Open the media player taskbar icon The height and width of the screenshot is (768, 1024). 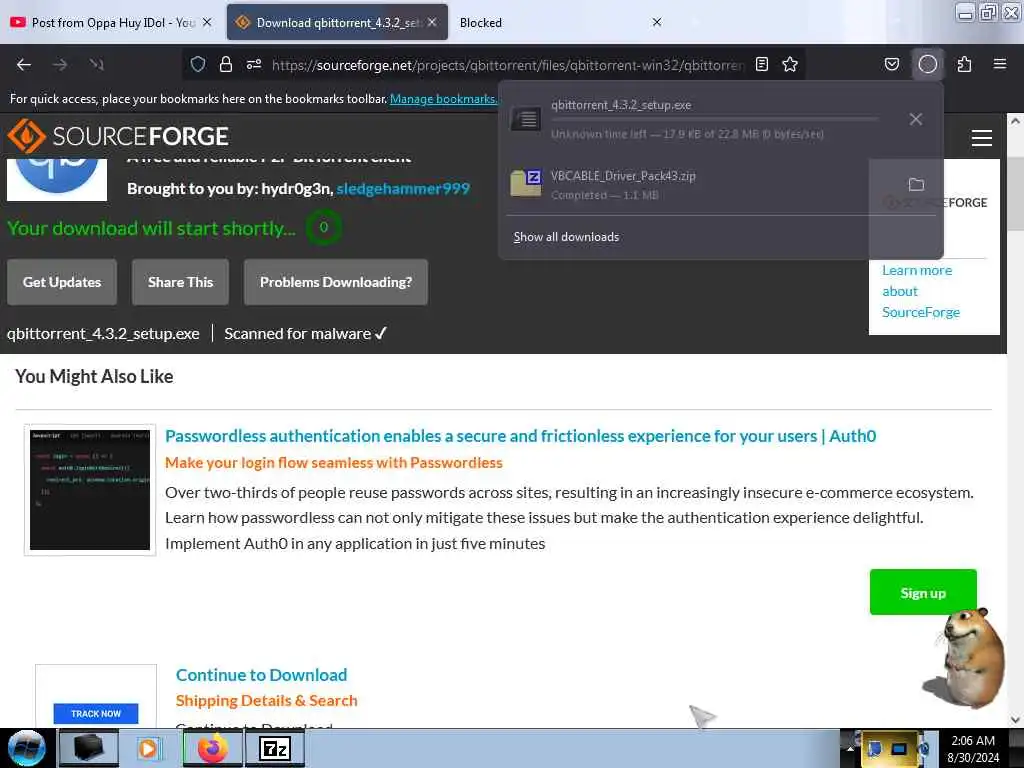(x=149, y=748)
